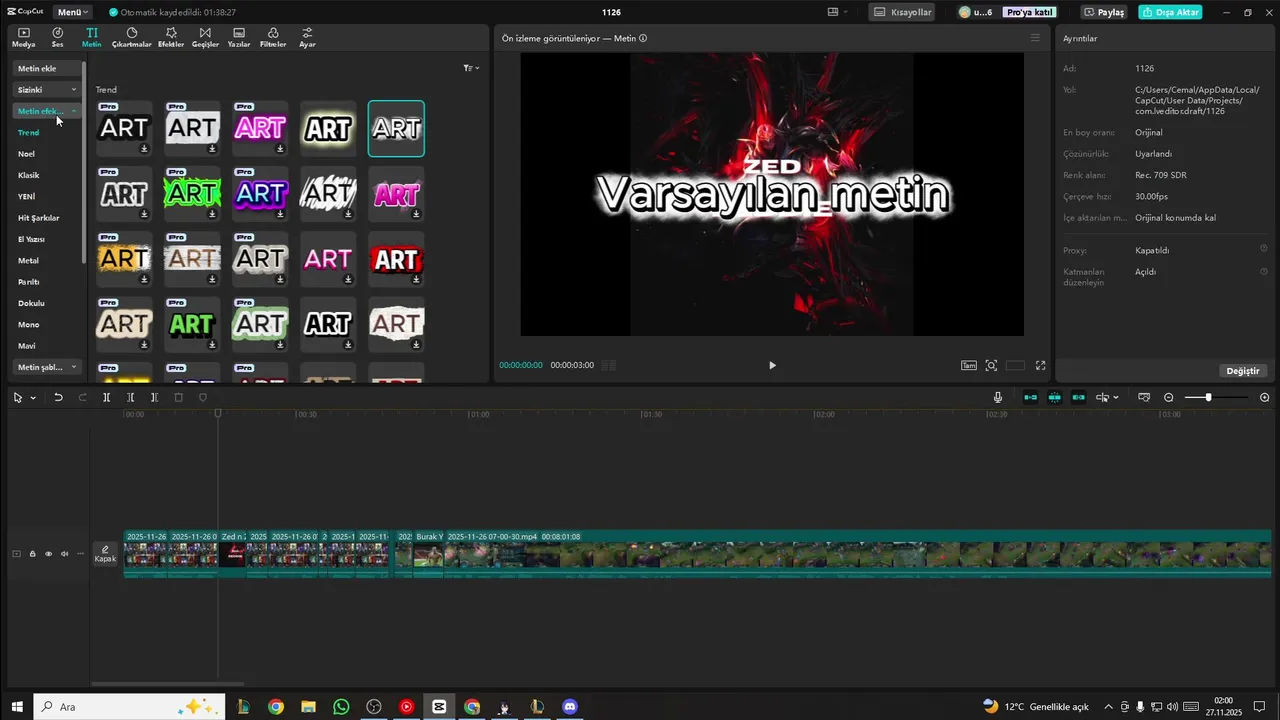Viewport: 1280px width, 720px height.
Task: Click the microphone record voiceover icon
Action: tap(998, 397)
